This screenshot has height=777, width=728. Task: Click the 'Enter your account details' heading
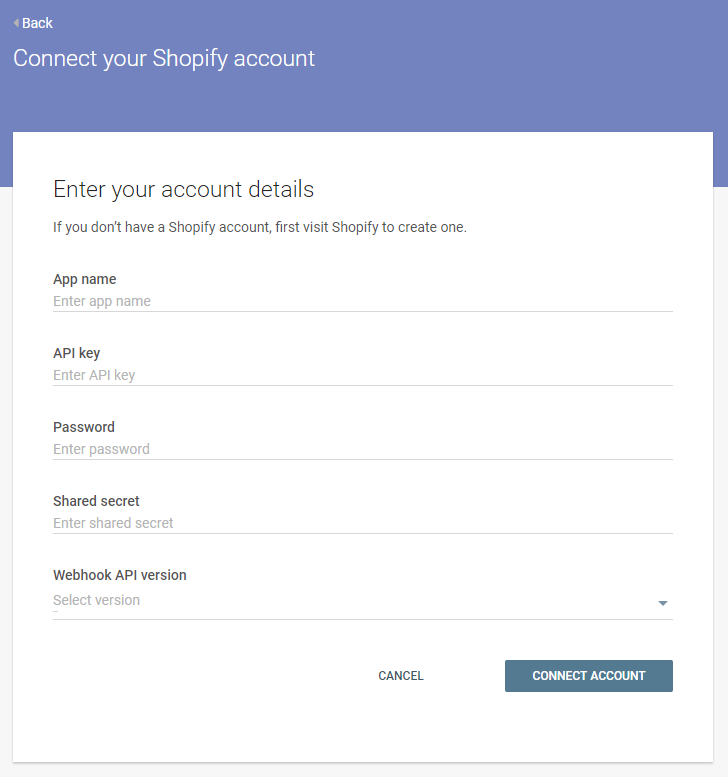tap(183, 189)
